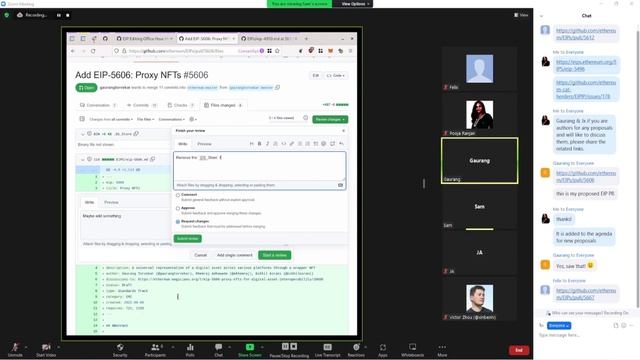Screen dimensions: 640x360
Task: Open the emoji picker in chat
Action: (624, 325)
